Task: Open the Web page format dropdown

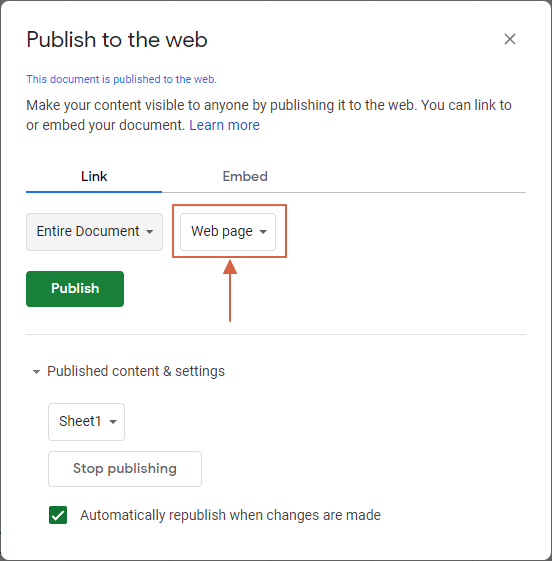Action: (228, 232)
